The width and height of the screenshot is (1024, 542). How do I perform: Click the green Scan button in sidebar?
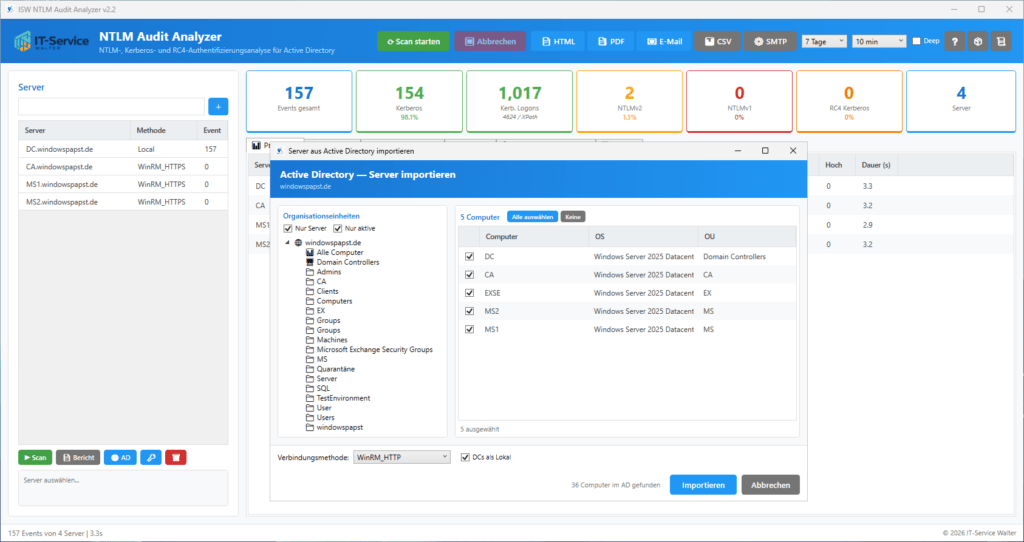35,457
